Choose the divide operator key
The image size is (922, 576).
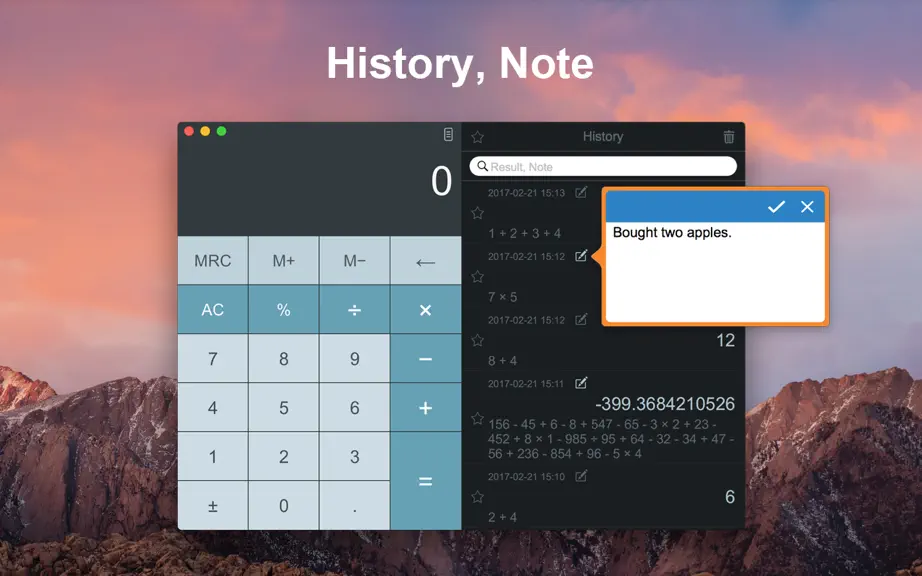pyautogui.click(x=355, y=310)
